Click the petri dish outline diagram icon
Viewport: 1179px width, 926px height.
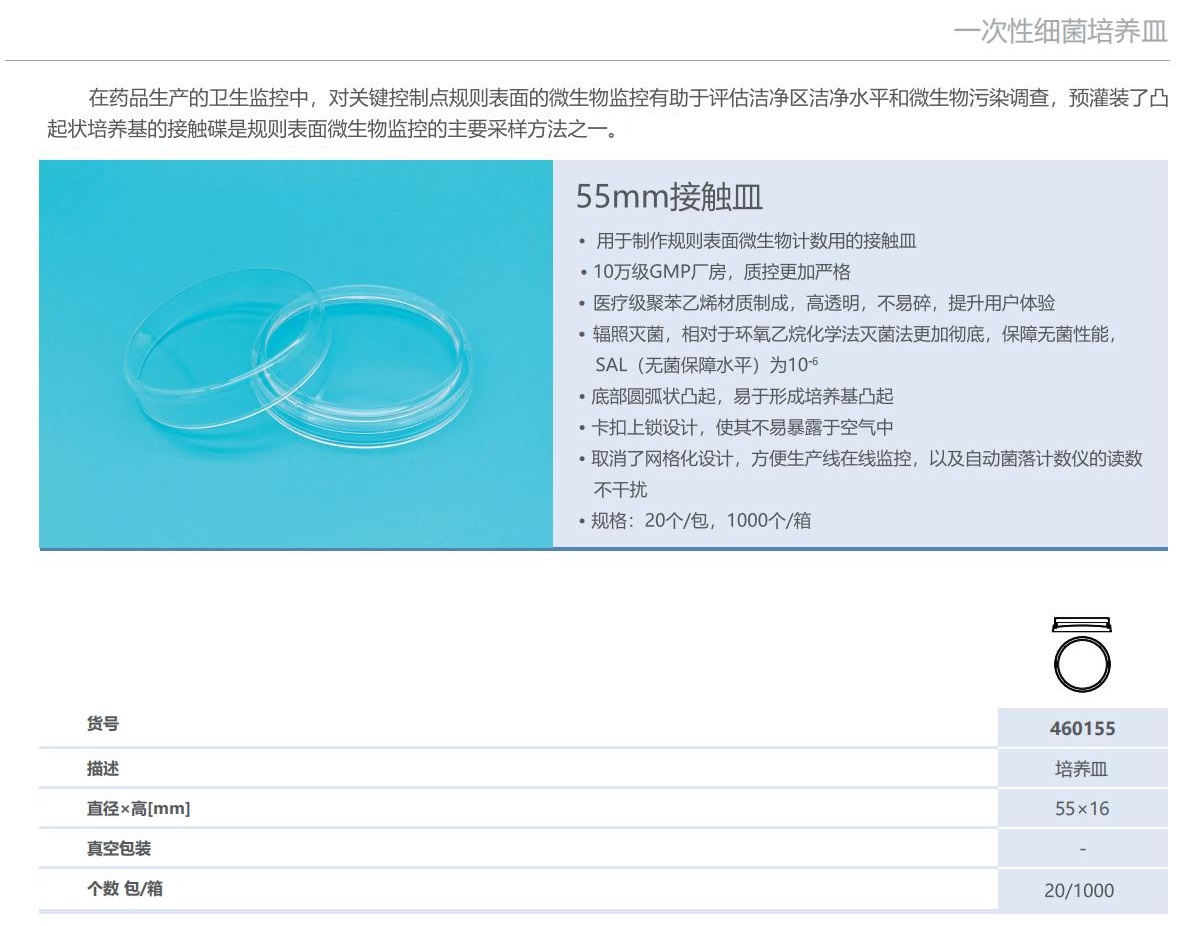[x=1081, y=654]
